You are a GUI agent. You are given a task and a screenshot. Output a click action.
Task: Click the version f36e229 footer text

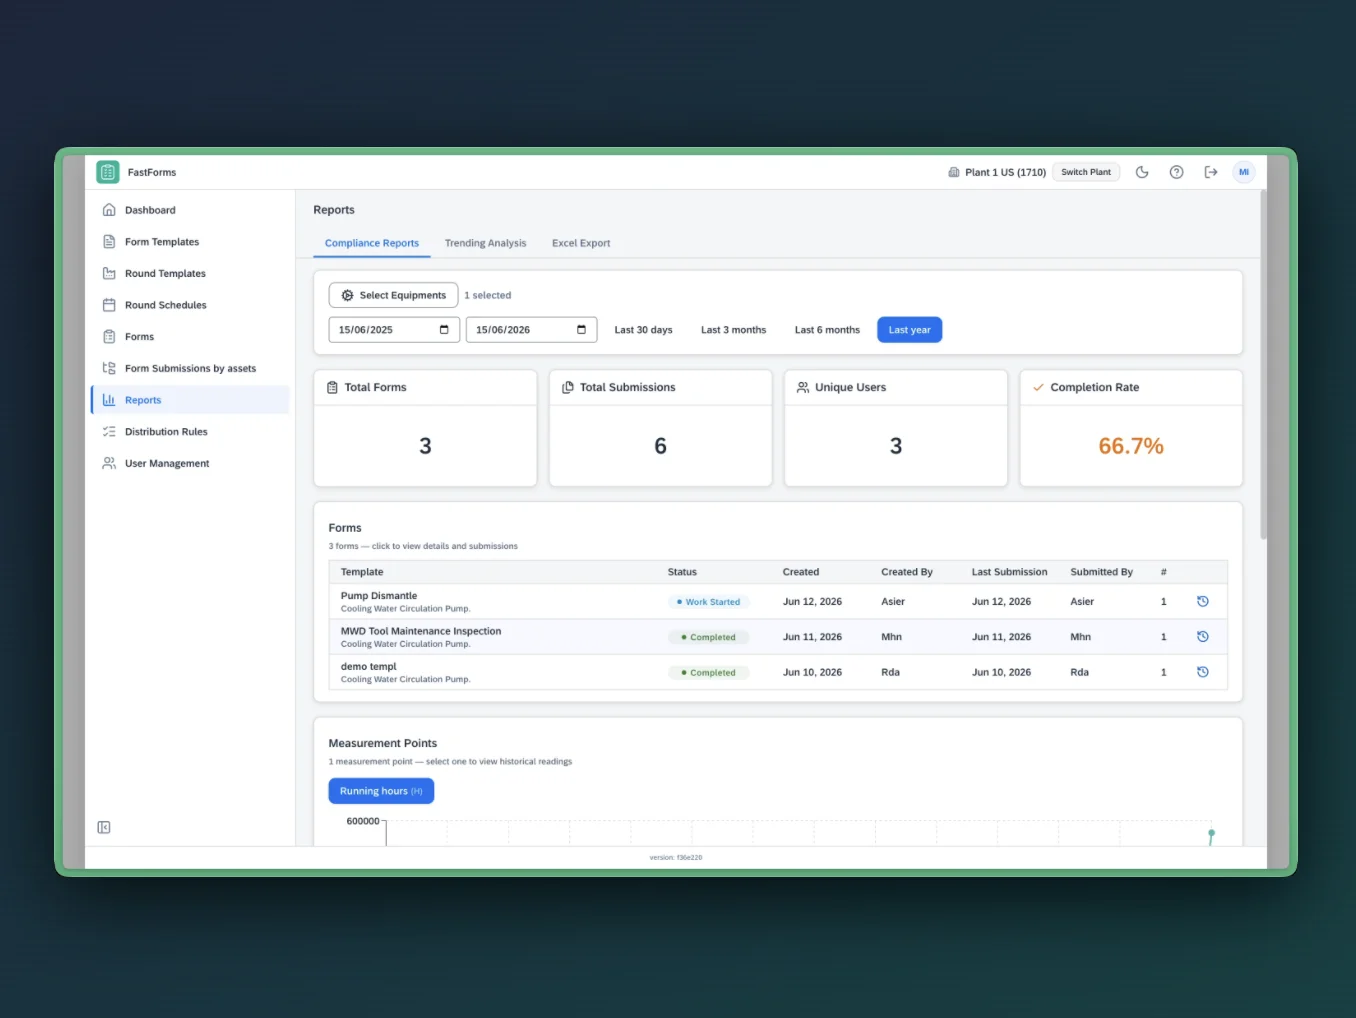point(676,857)
